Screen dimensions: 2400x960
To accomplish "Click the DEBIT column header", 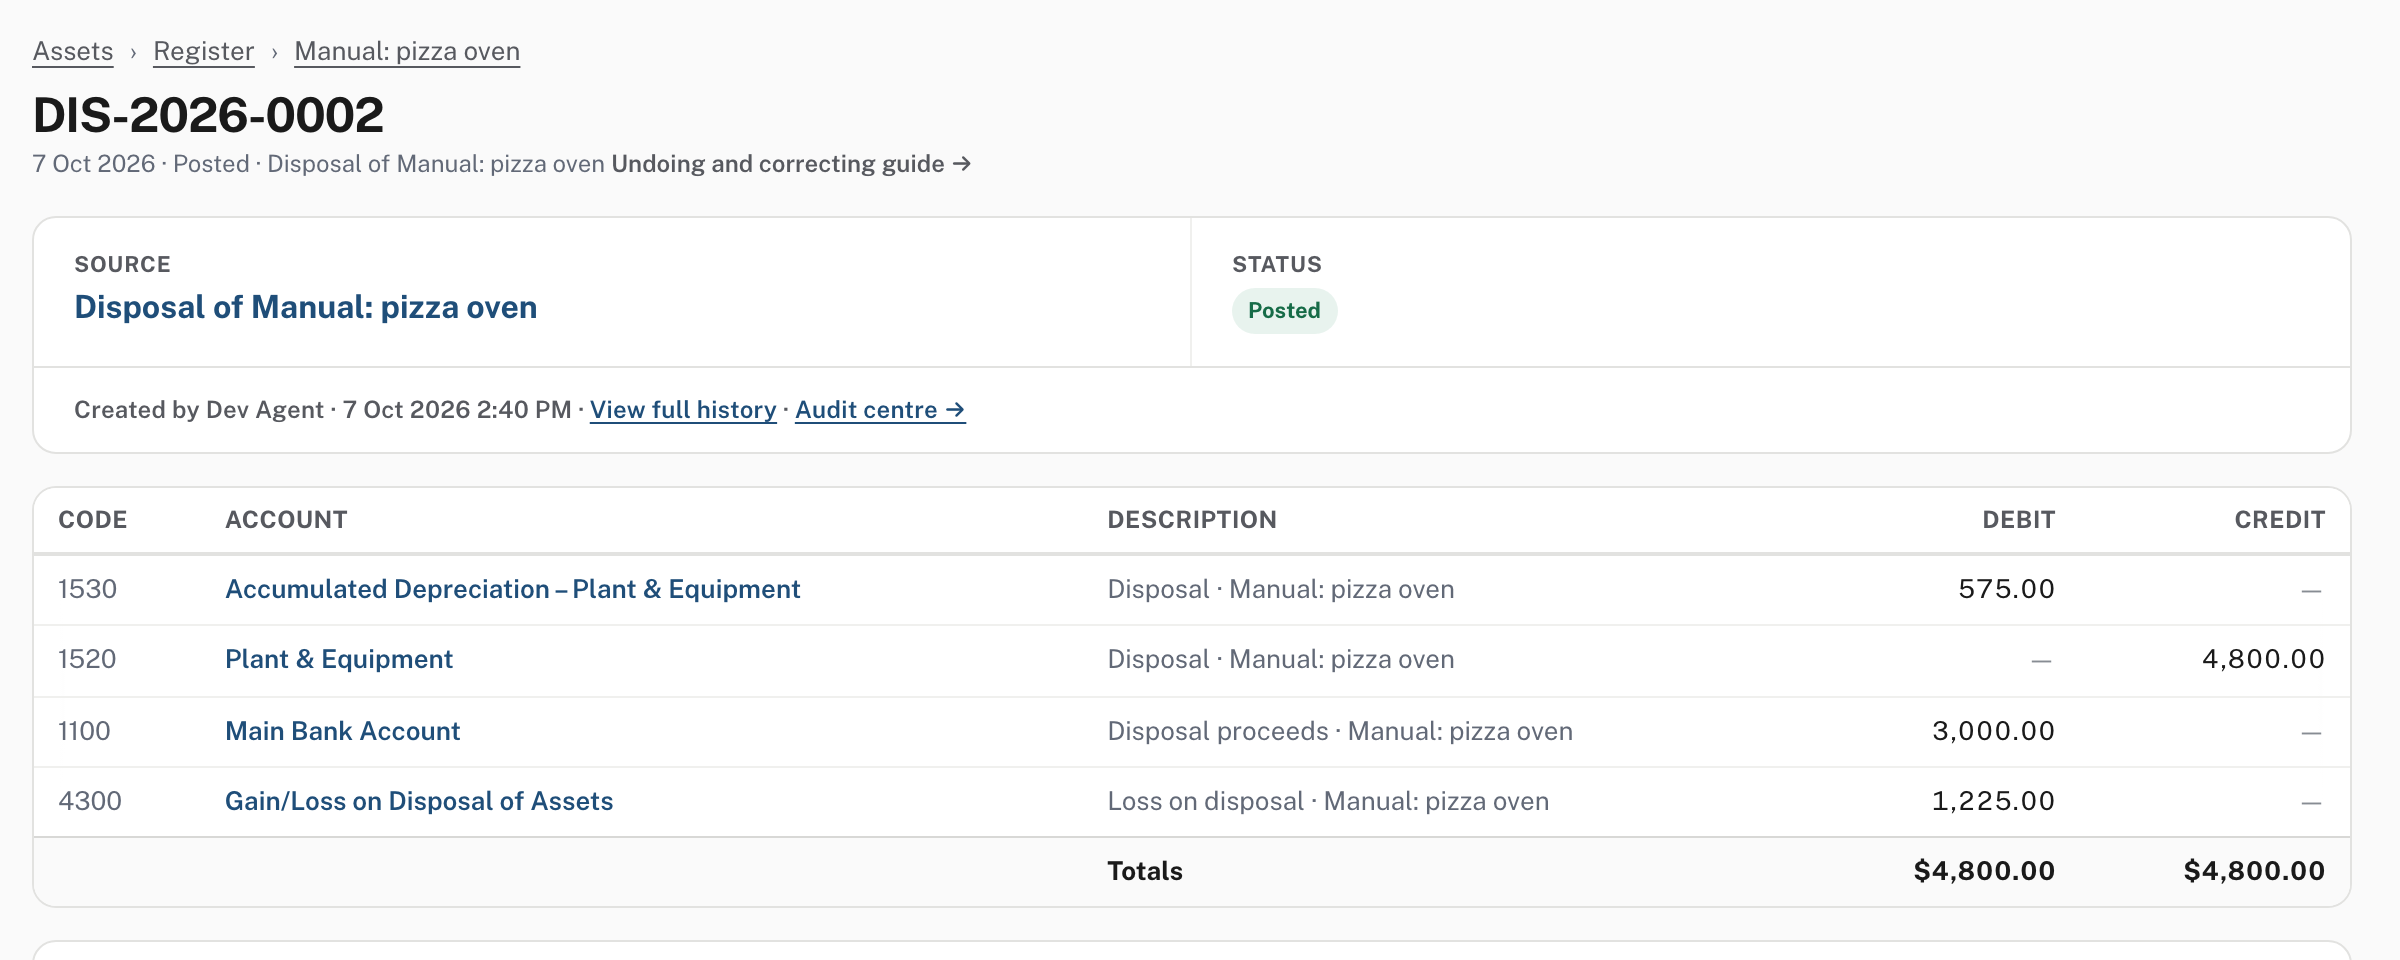I will 2018,520.
